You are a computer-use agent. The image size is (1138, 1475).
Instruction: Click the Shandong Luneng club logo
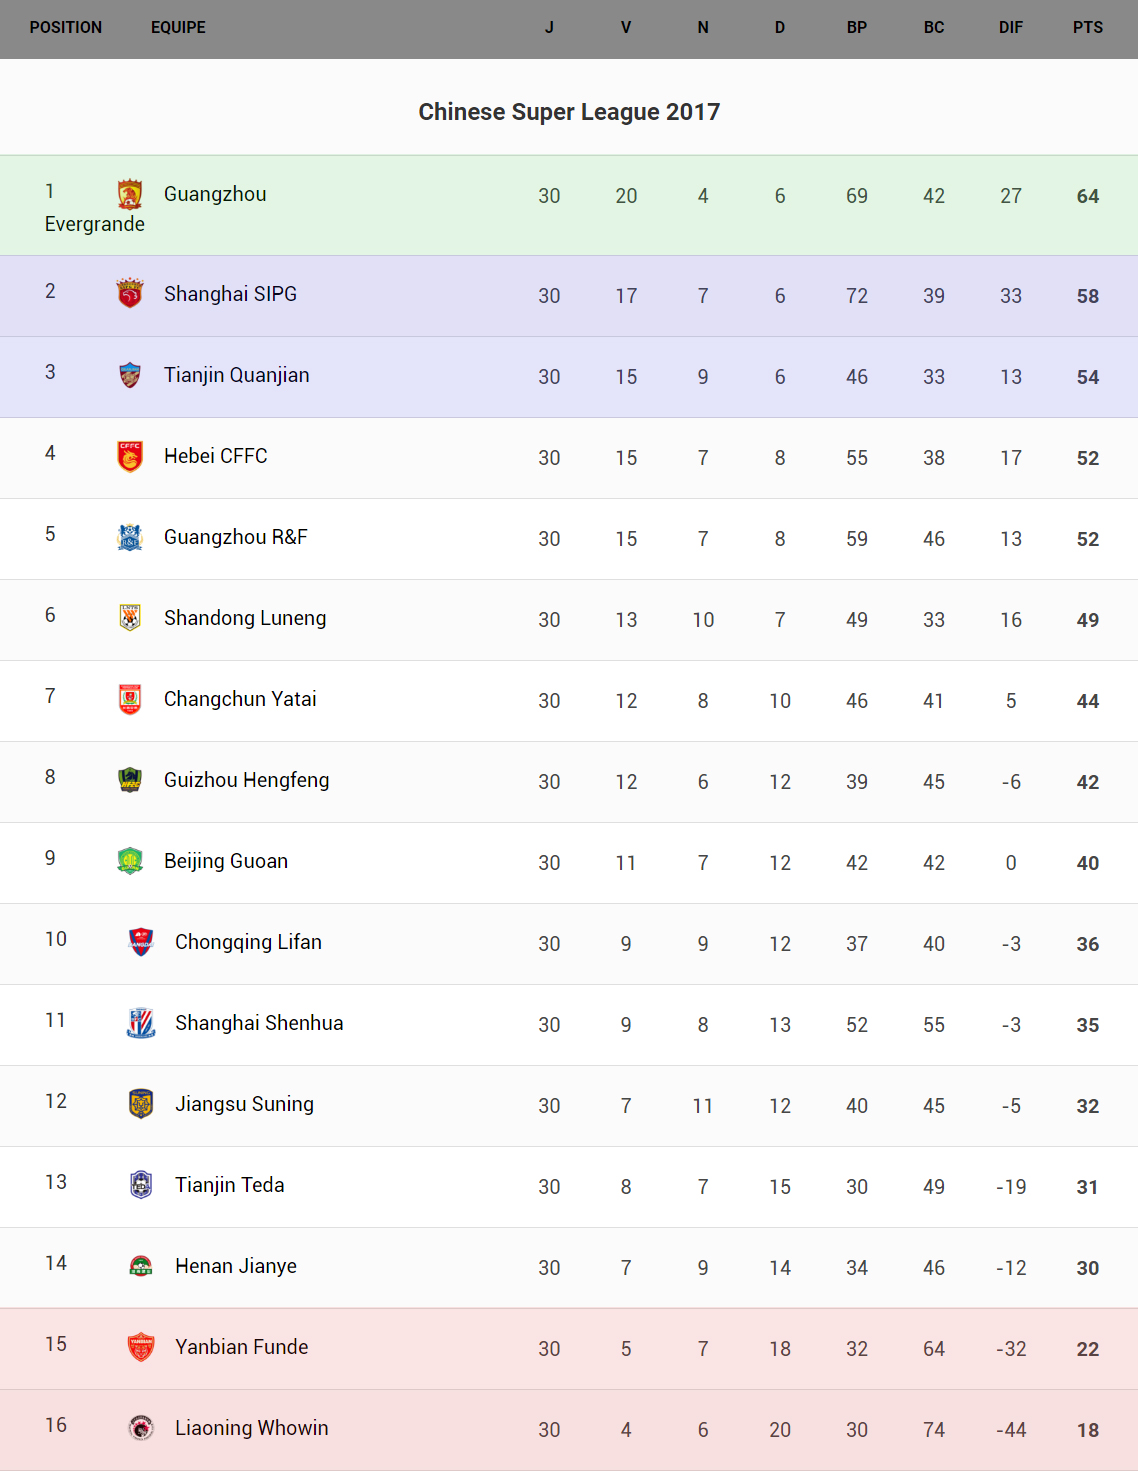(130, 618)
